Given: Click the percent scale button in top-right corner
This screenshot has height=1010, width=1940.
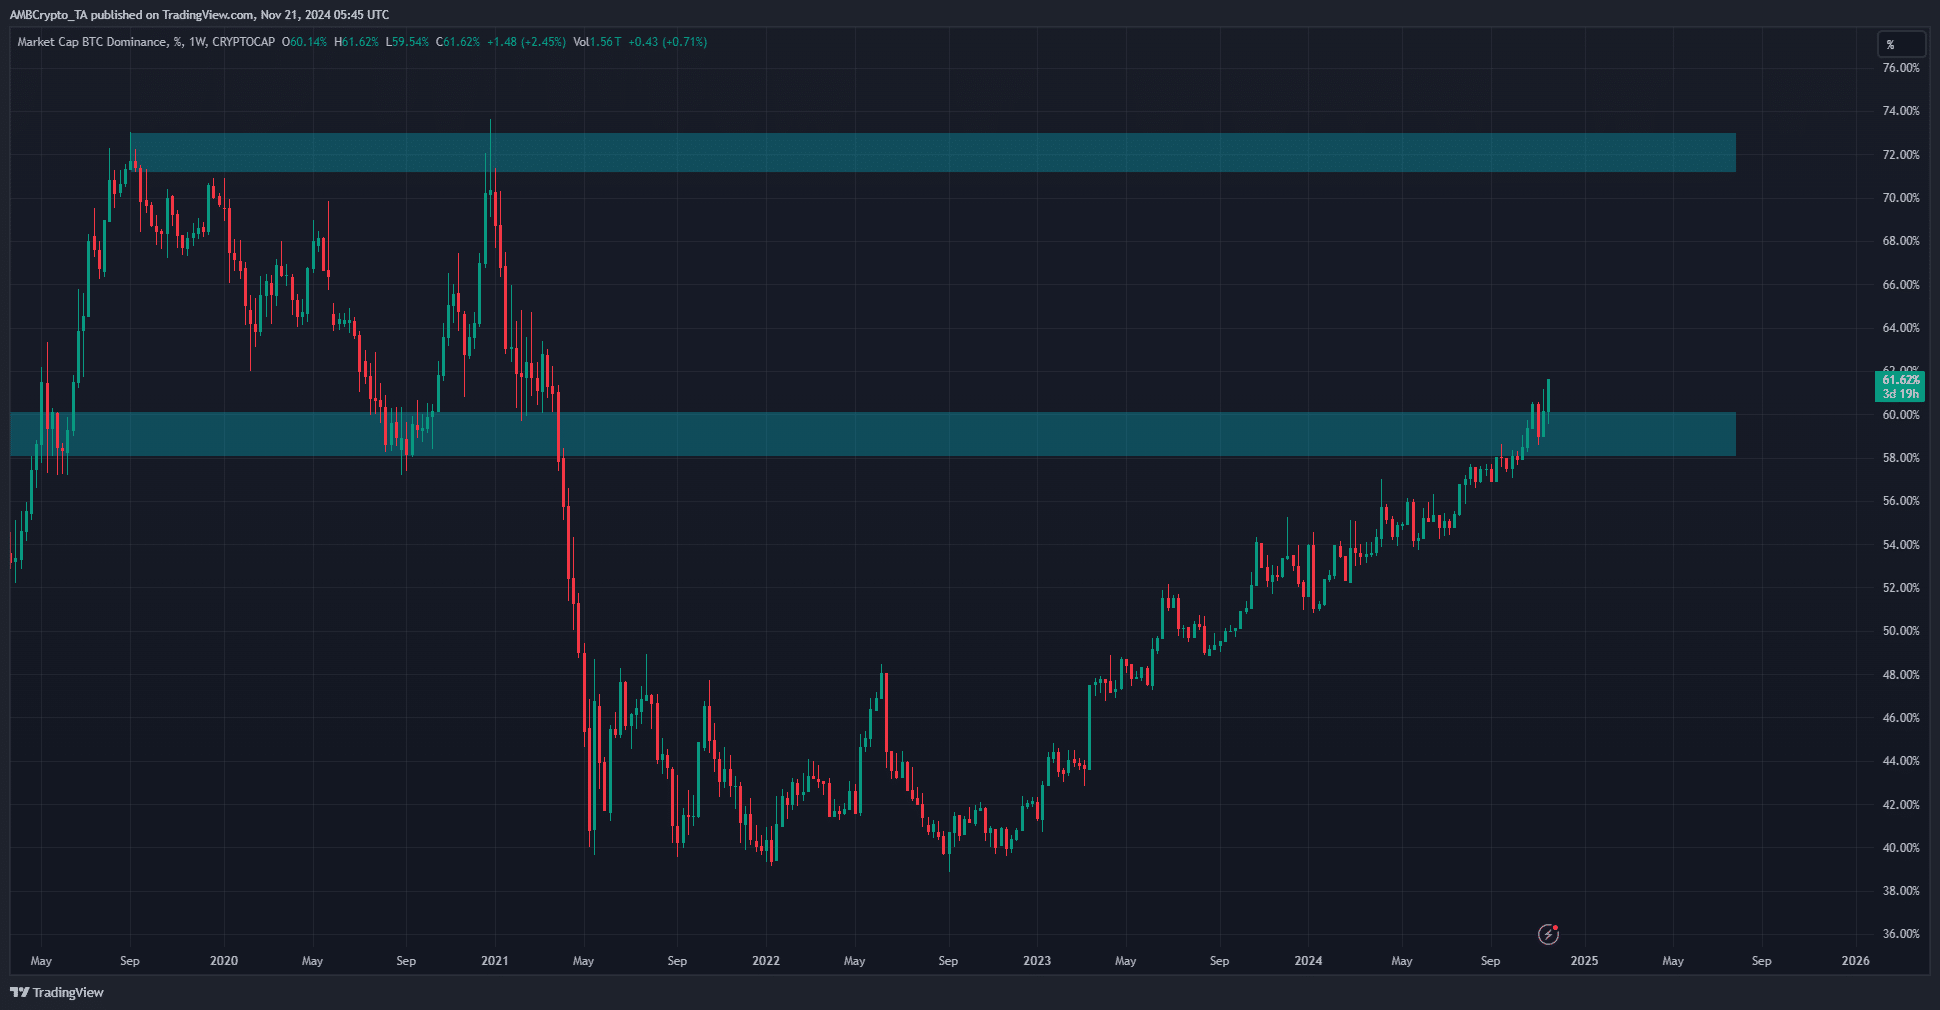Looking at the screenshot, I should [x=1900, y=44].
